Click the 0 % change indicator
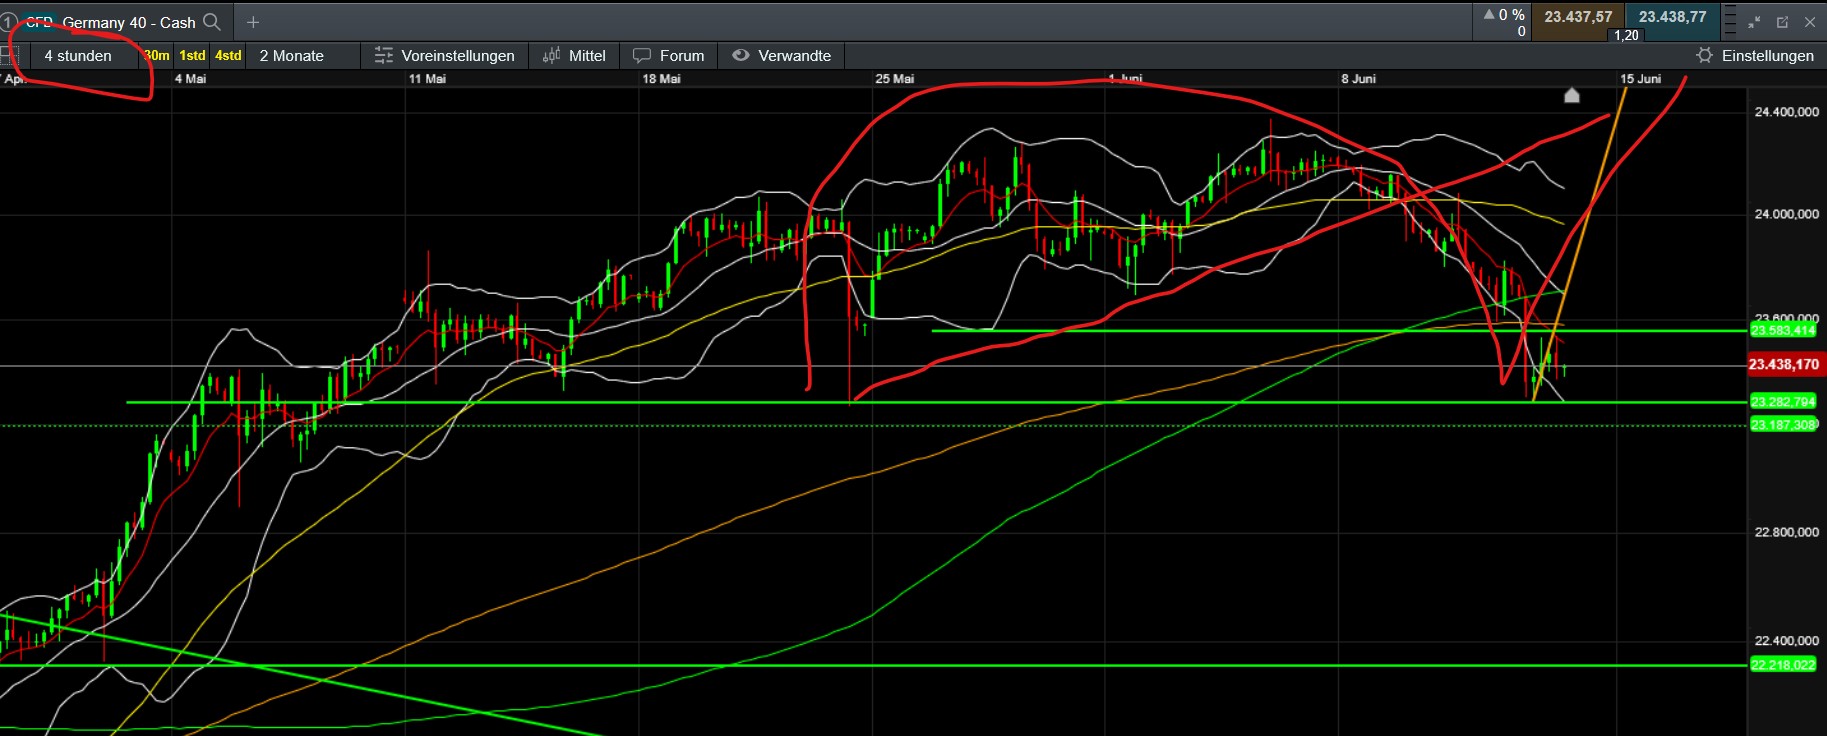This screenshot has width=1827, height=736. pyautogui.click(x=1505, y=15)
